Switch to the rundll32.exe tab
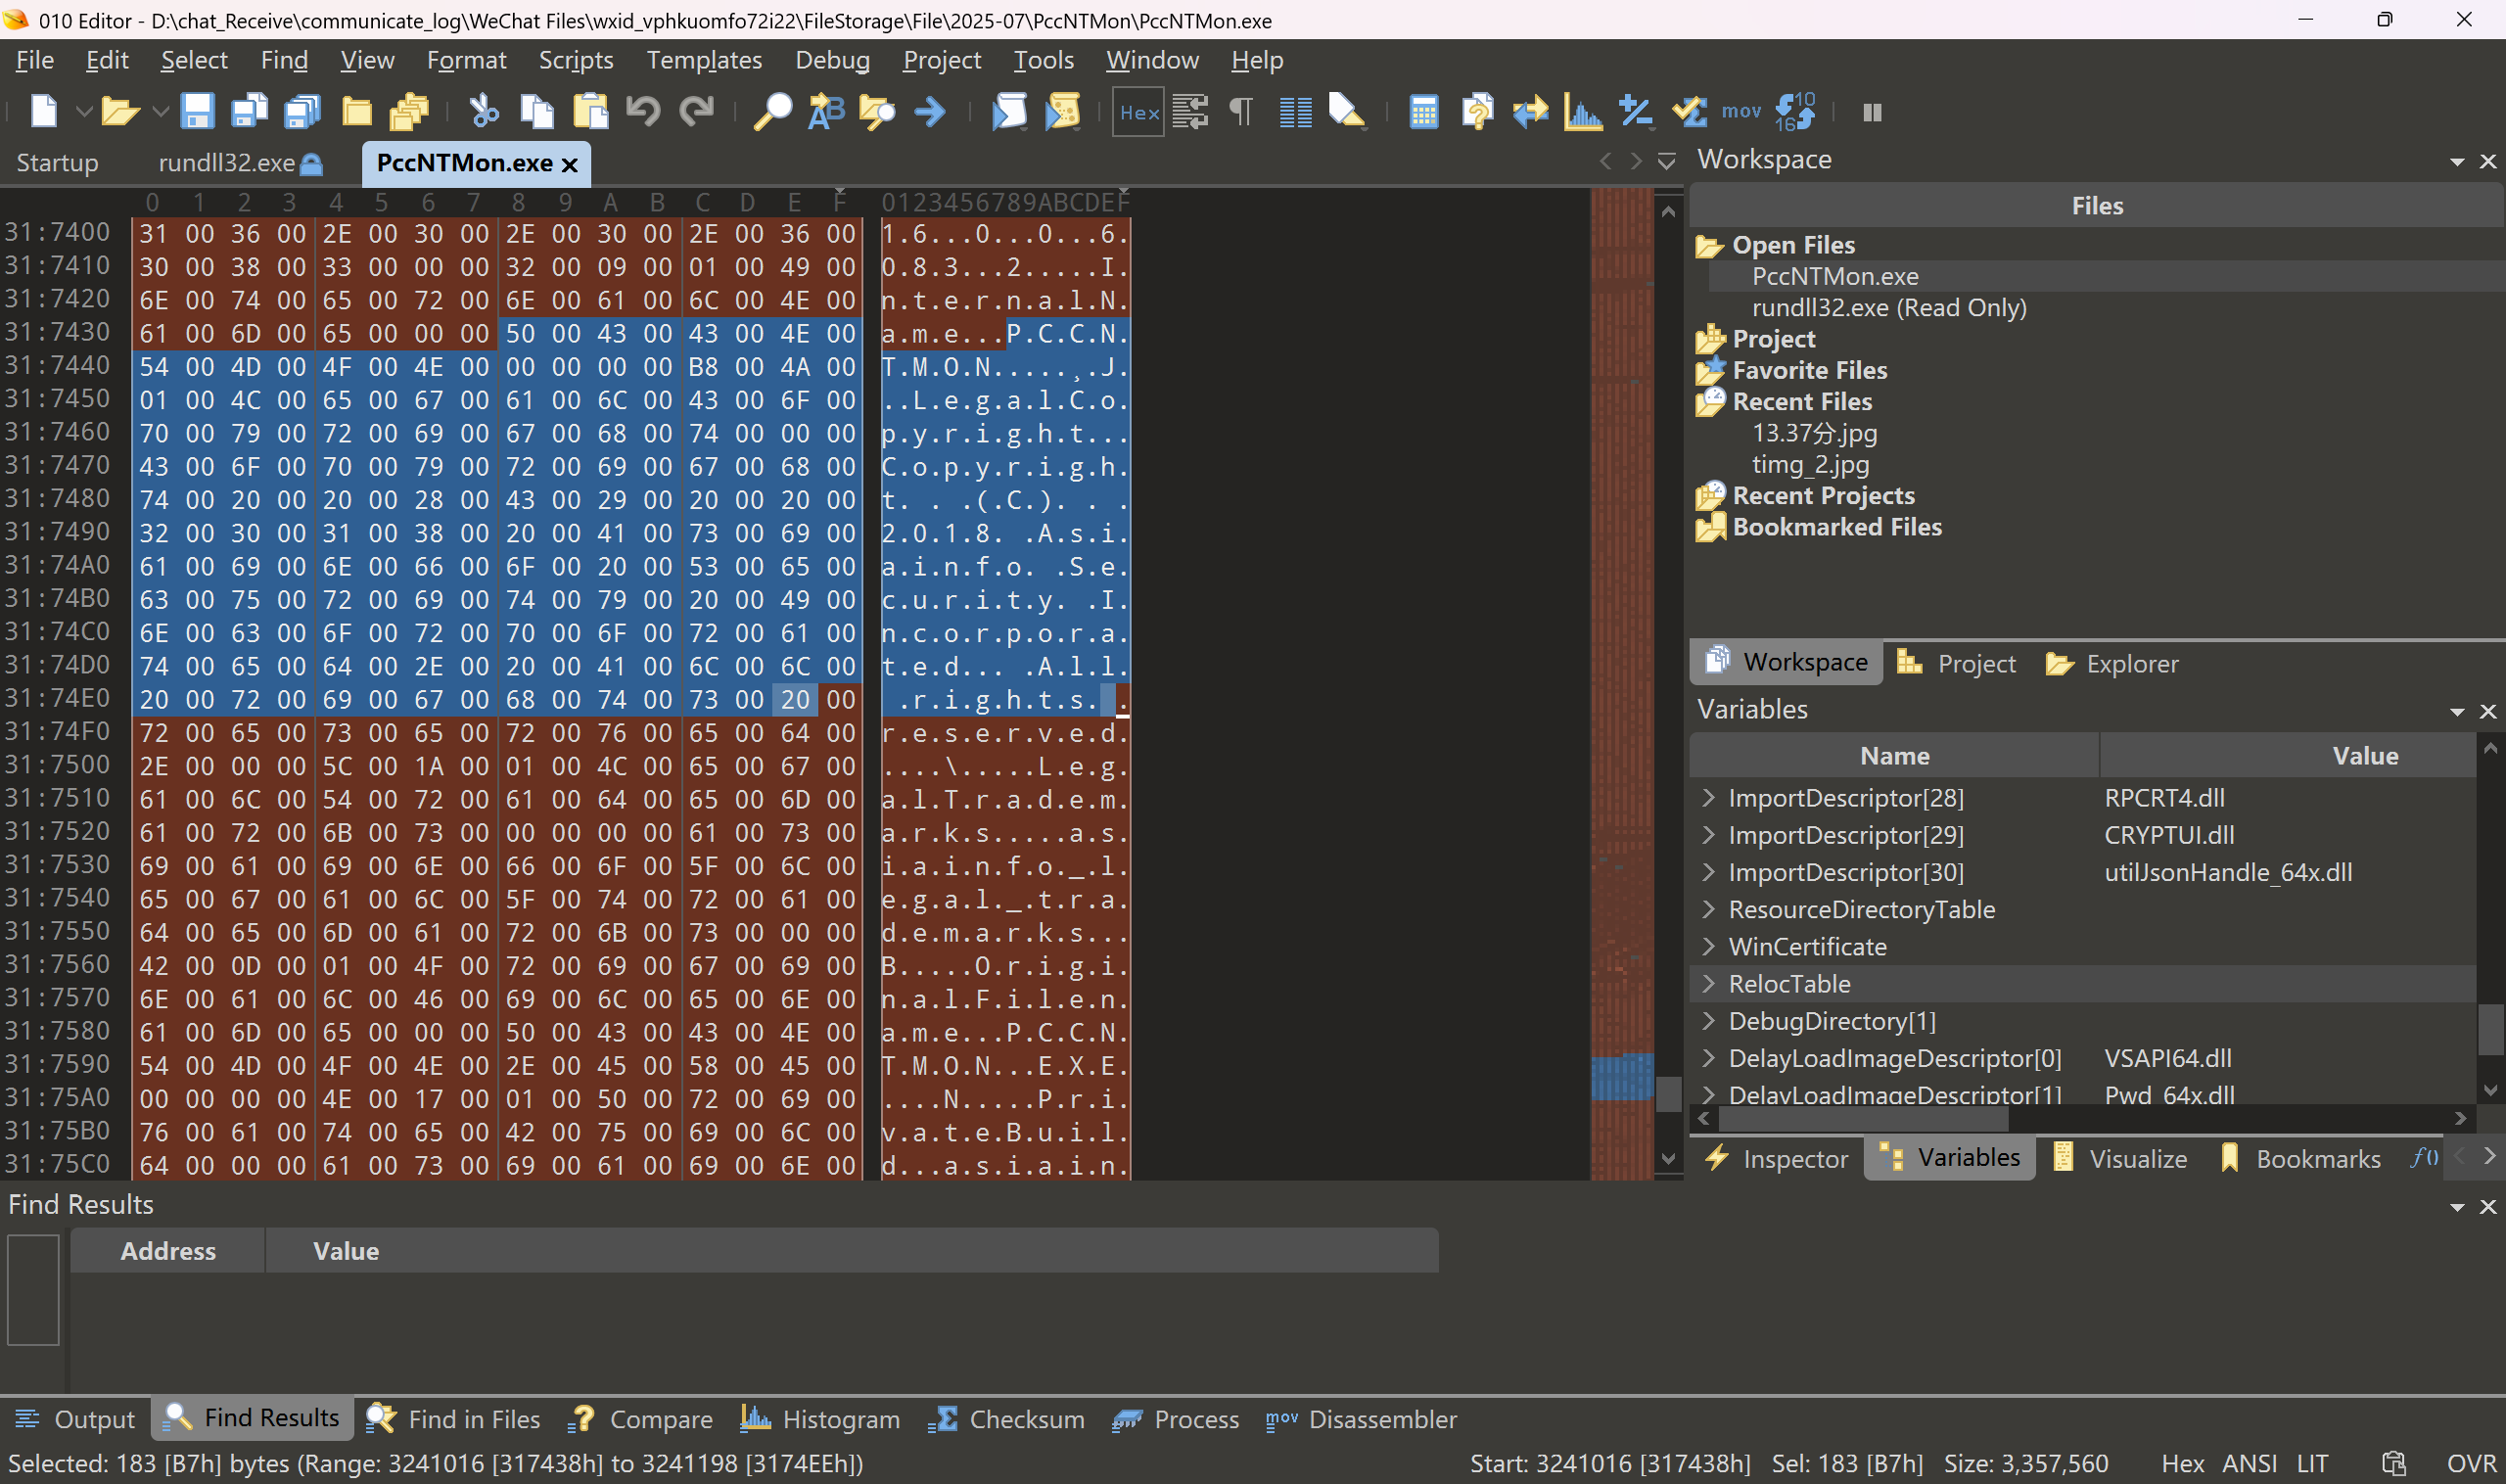Screen dimensions: 2506x1484 (x=227, y=163)
